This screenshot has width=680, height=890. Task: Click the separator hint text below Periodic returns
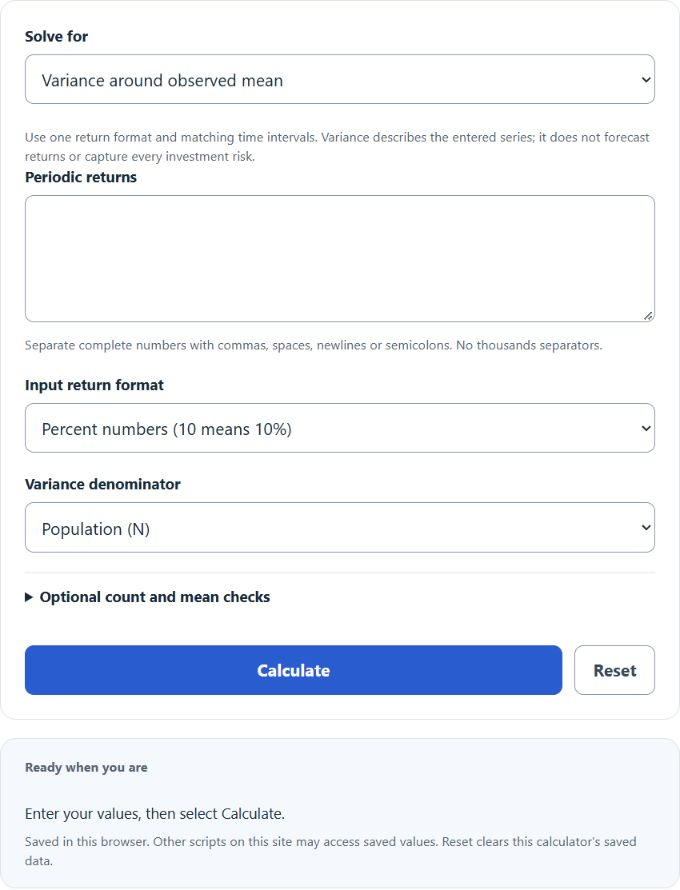point(313,345)
